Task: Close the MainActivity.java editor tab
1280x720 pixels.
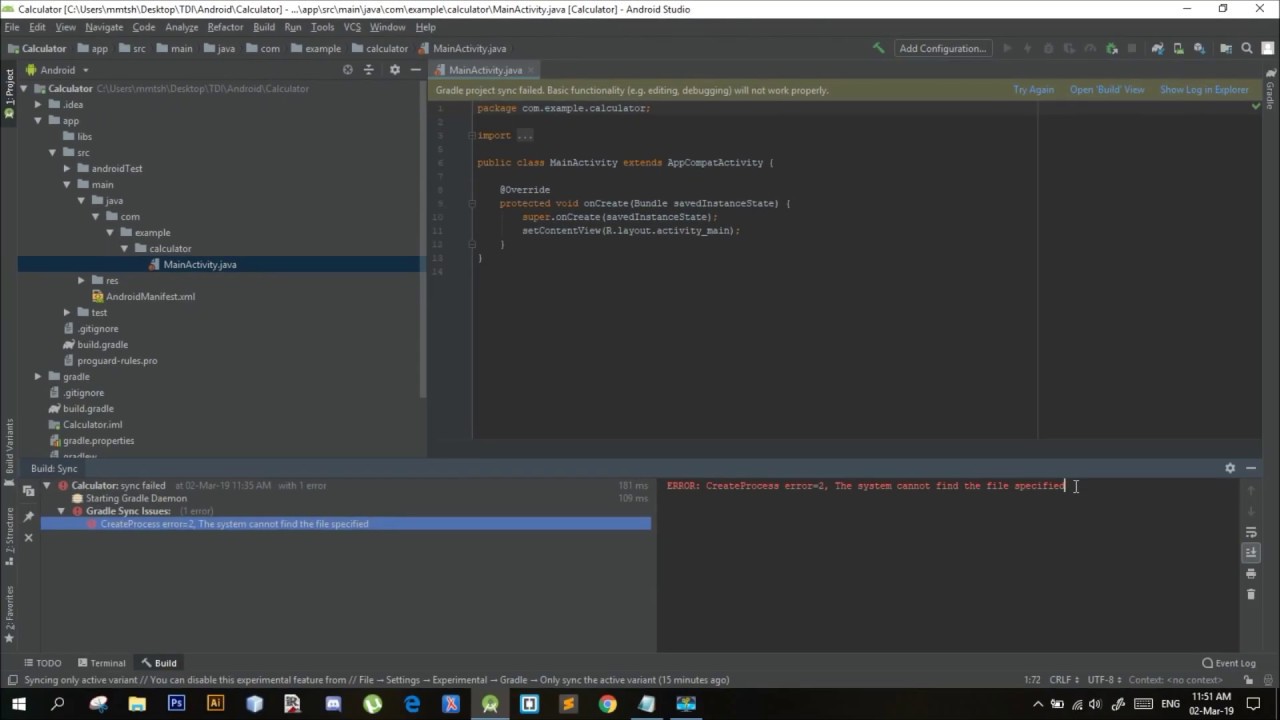Action: click(532, 70)
